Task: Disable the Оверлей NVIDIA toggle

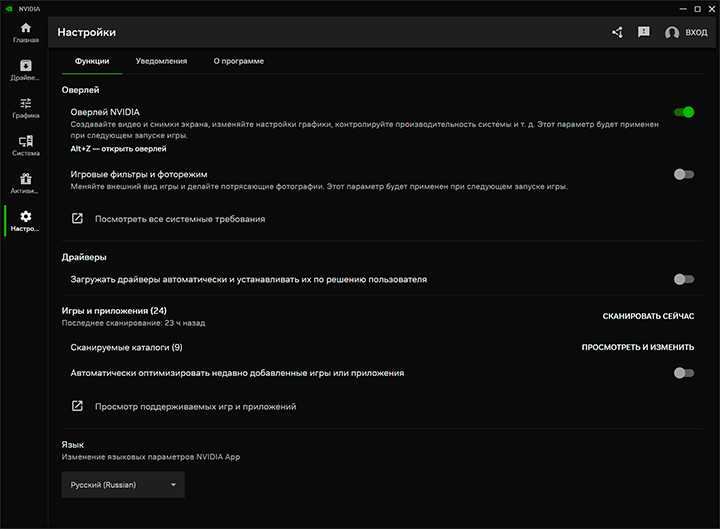Action: pyautogui.click(x=684, y=112)
